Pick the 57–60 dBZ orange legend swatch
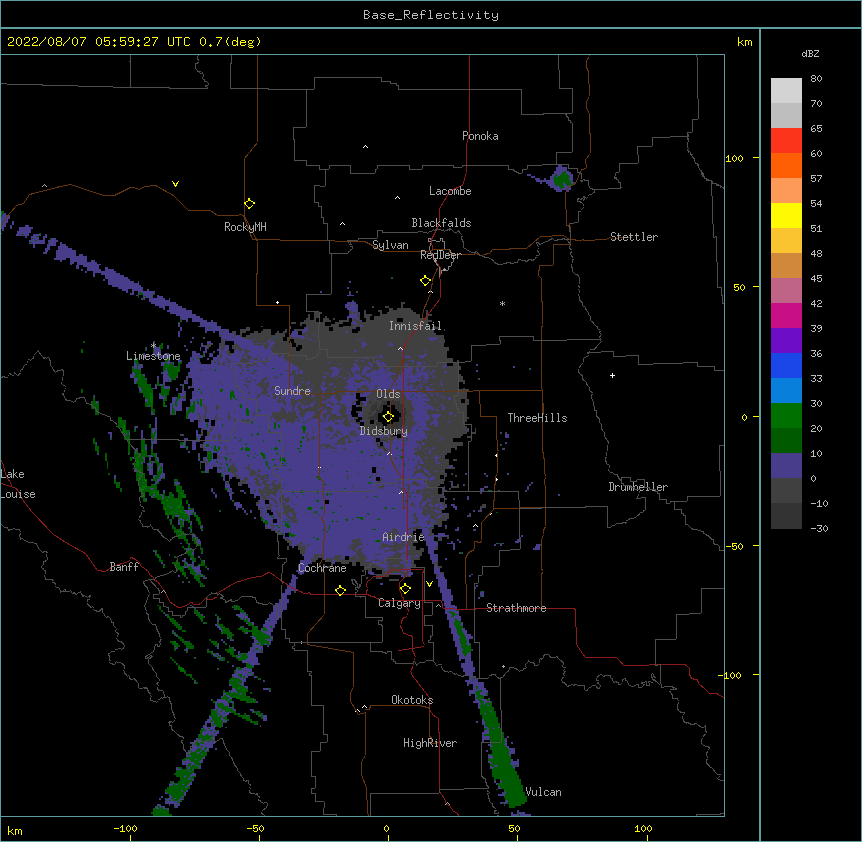862x842 pixels. tap(786, 165)
